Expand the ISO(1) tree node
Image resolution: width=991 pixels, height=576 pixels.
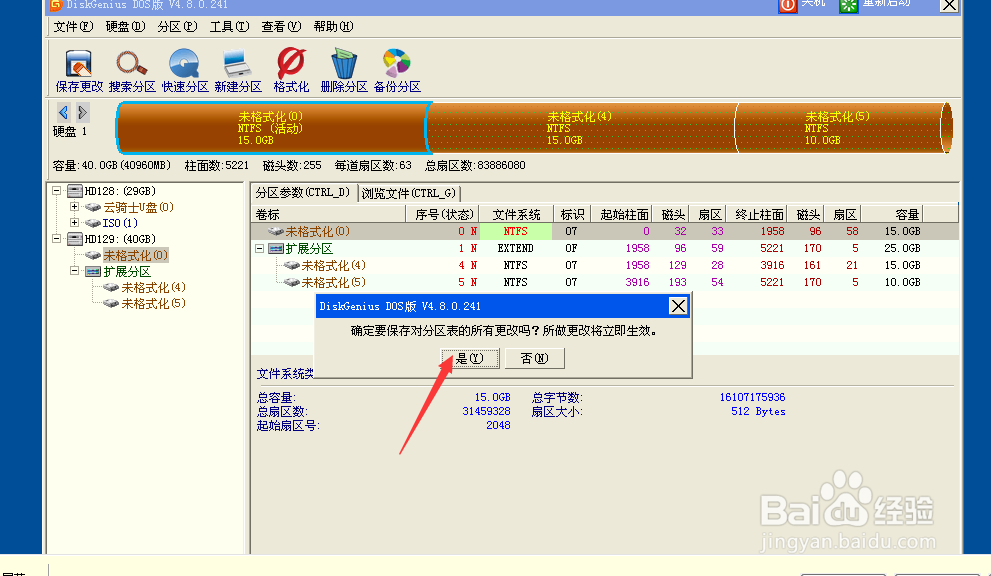74,223
